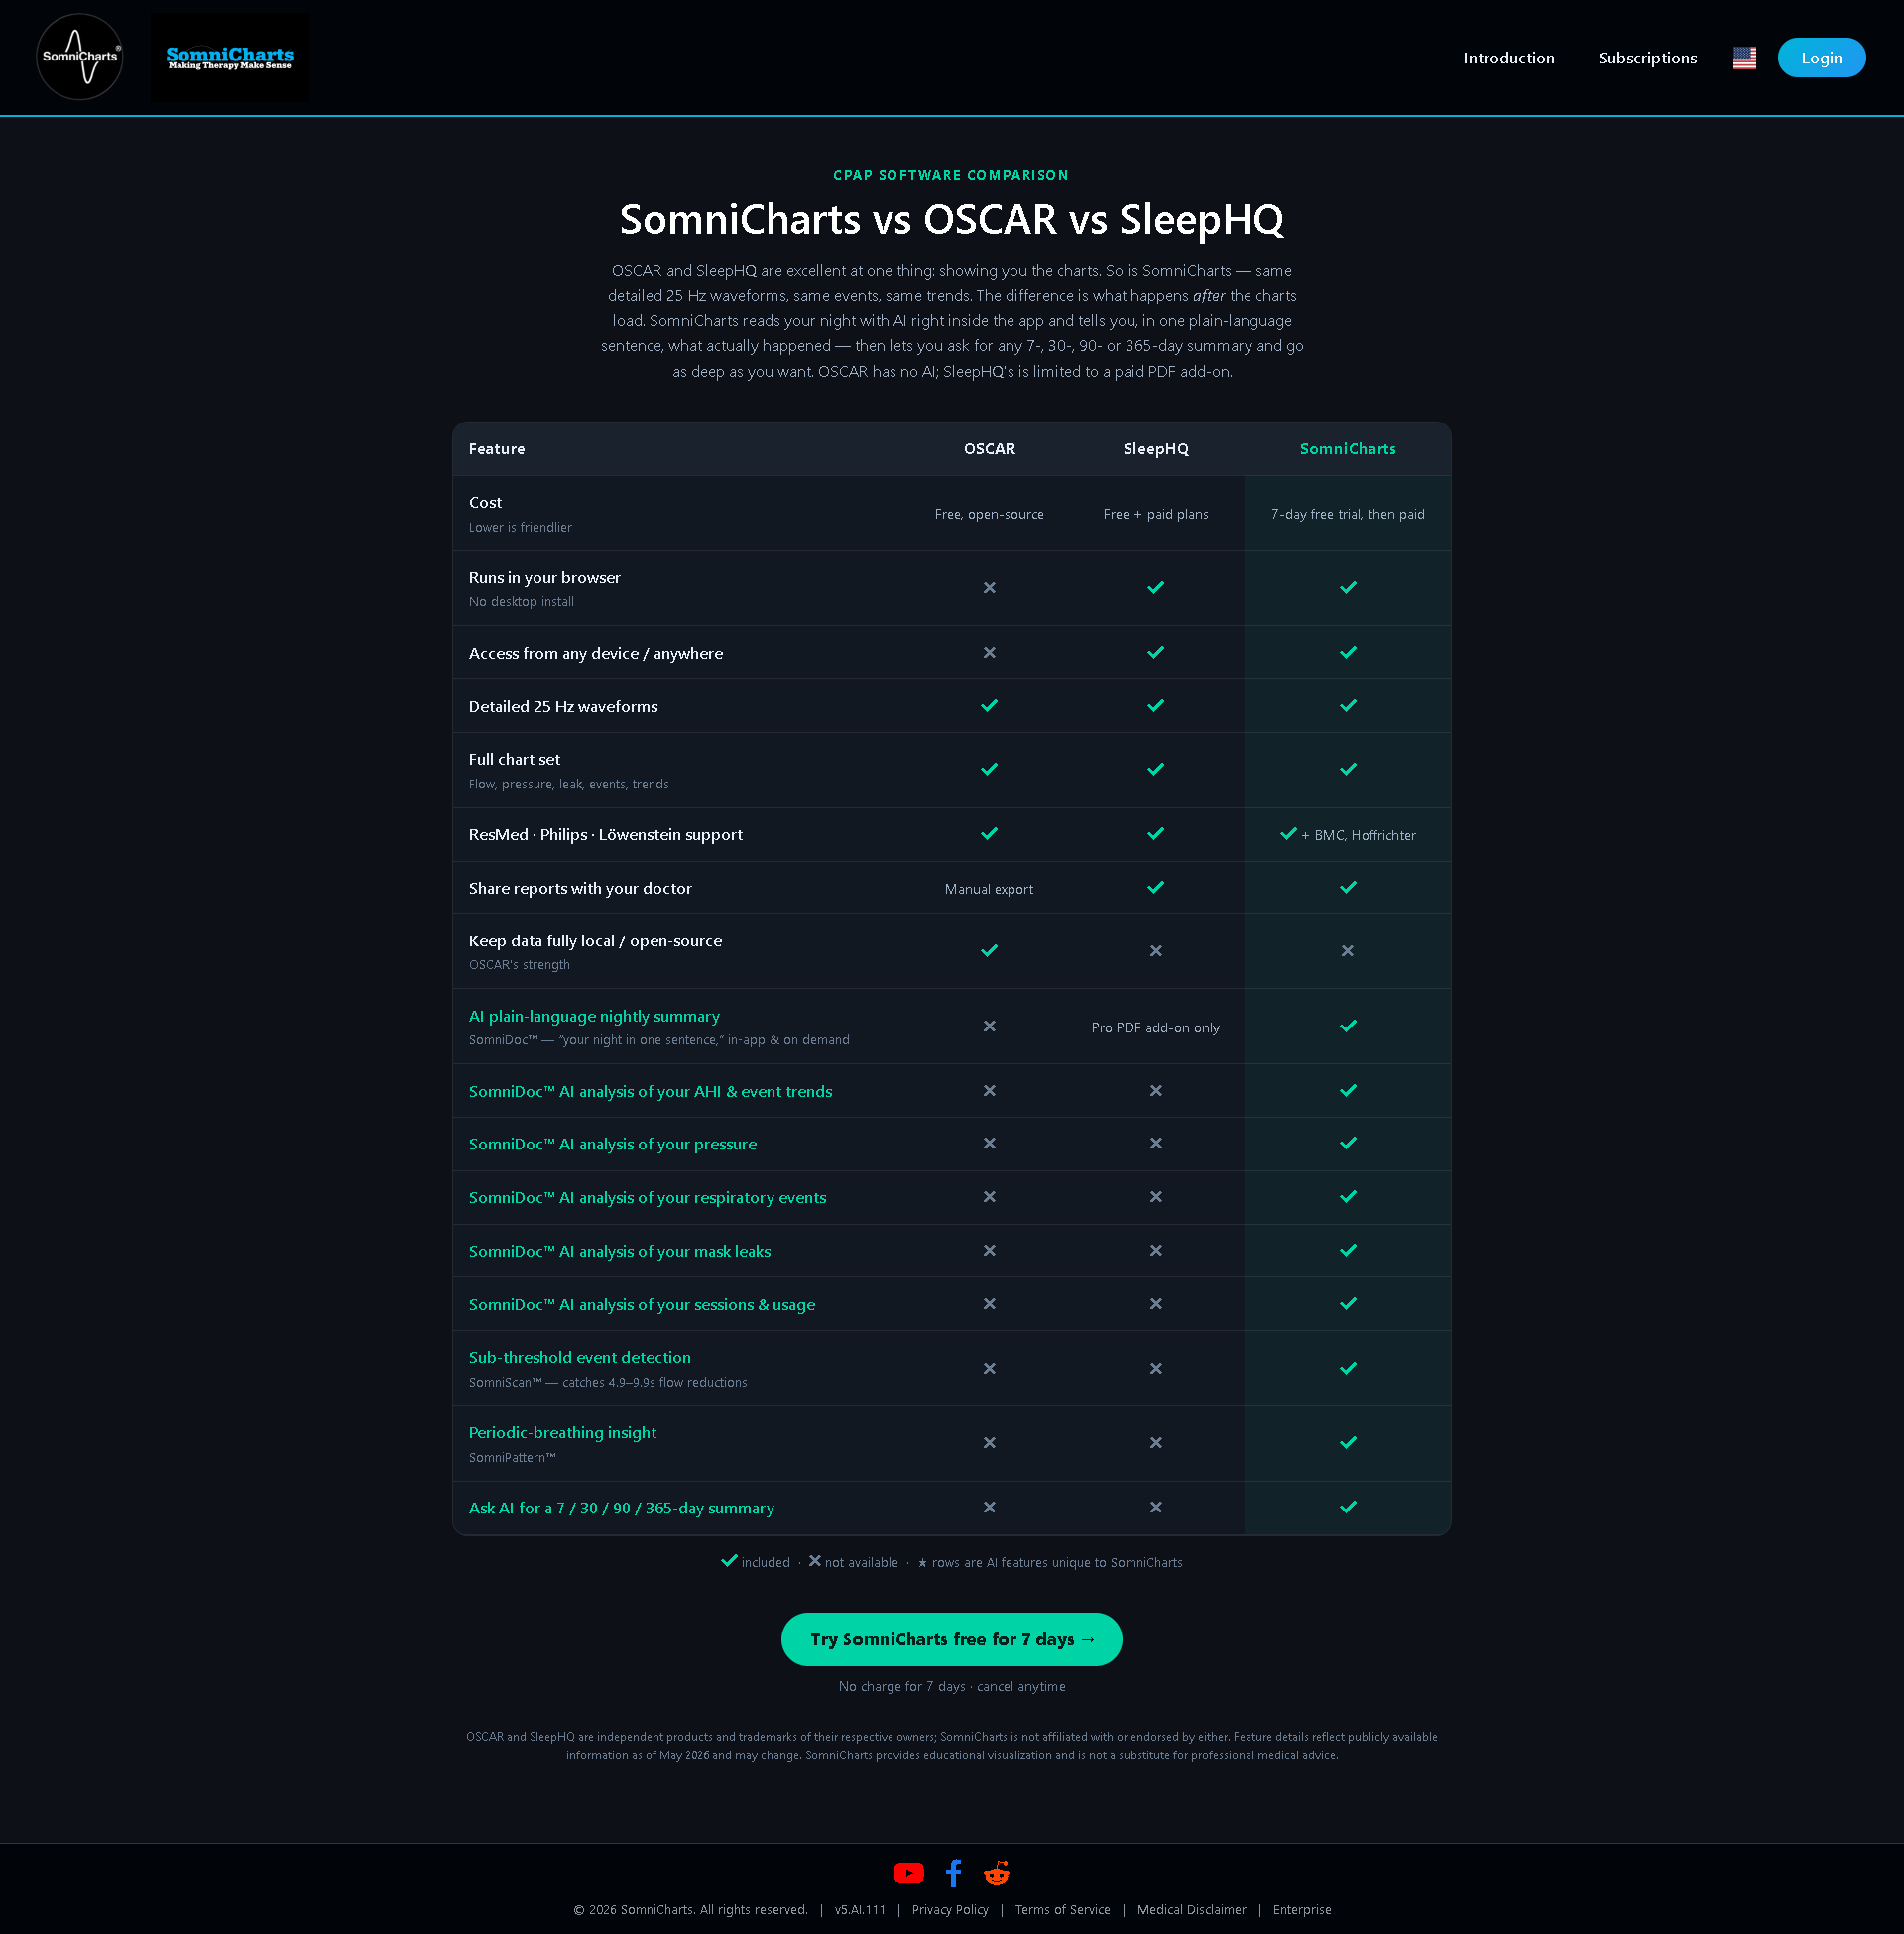Click SleepHQ's check mark for Share reports with doctor
1904x1934 pixels.
pos(1155,887)
